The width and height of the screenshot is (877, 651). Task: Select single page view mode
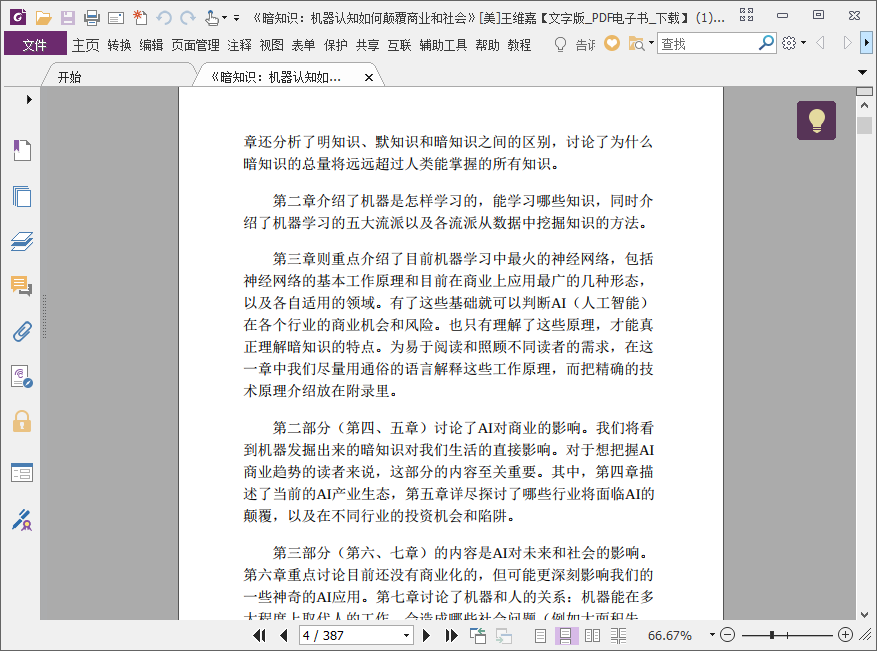click(x=540, y=635)
